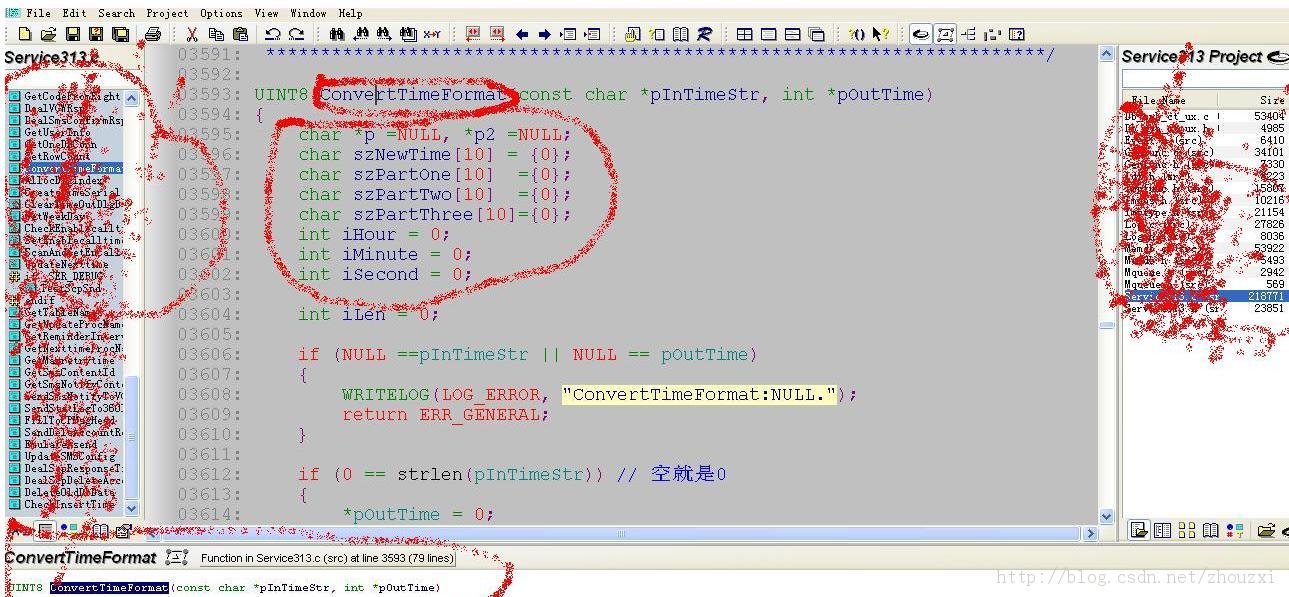This screenshot has width=1289, height=597.
Task: Go forward with blue right arrow
Action: click(x=544, y=34)
